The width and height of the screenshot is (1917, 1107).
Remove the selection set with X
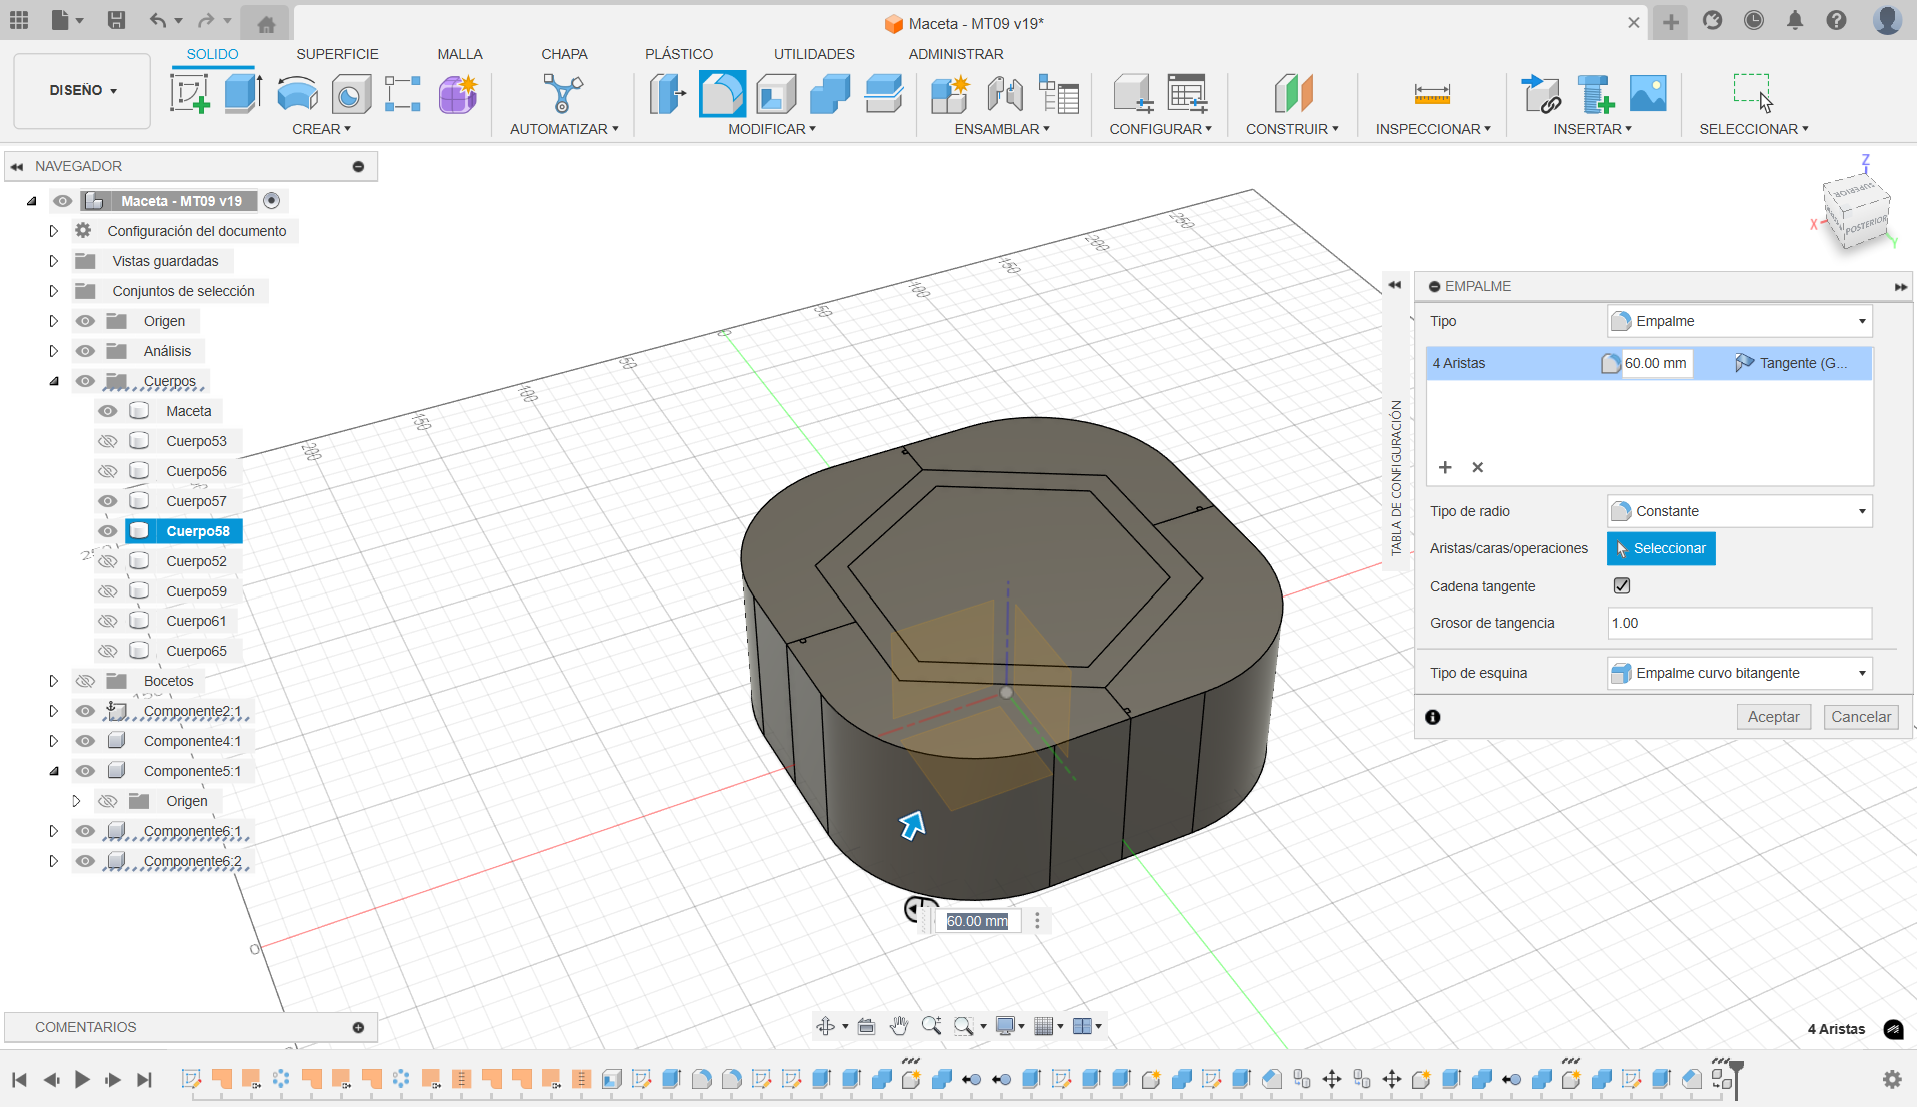1477,467
